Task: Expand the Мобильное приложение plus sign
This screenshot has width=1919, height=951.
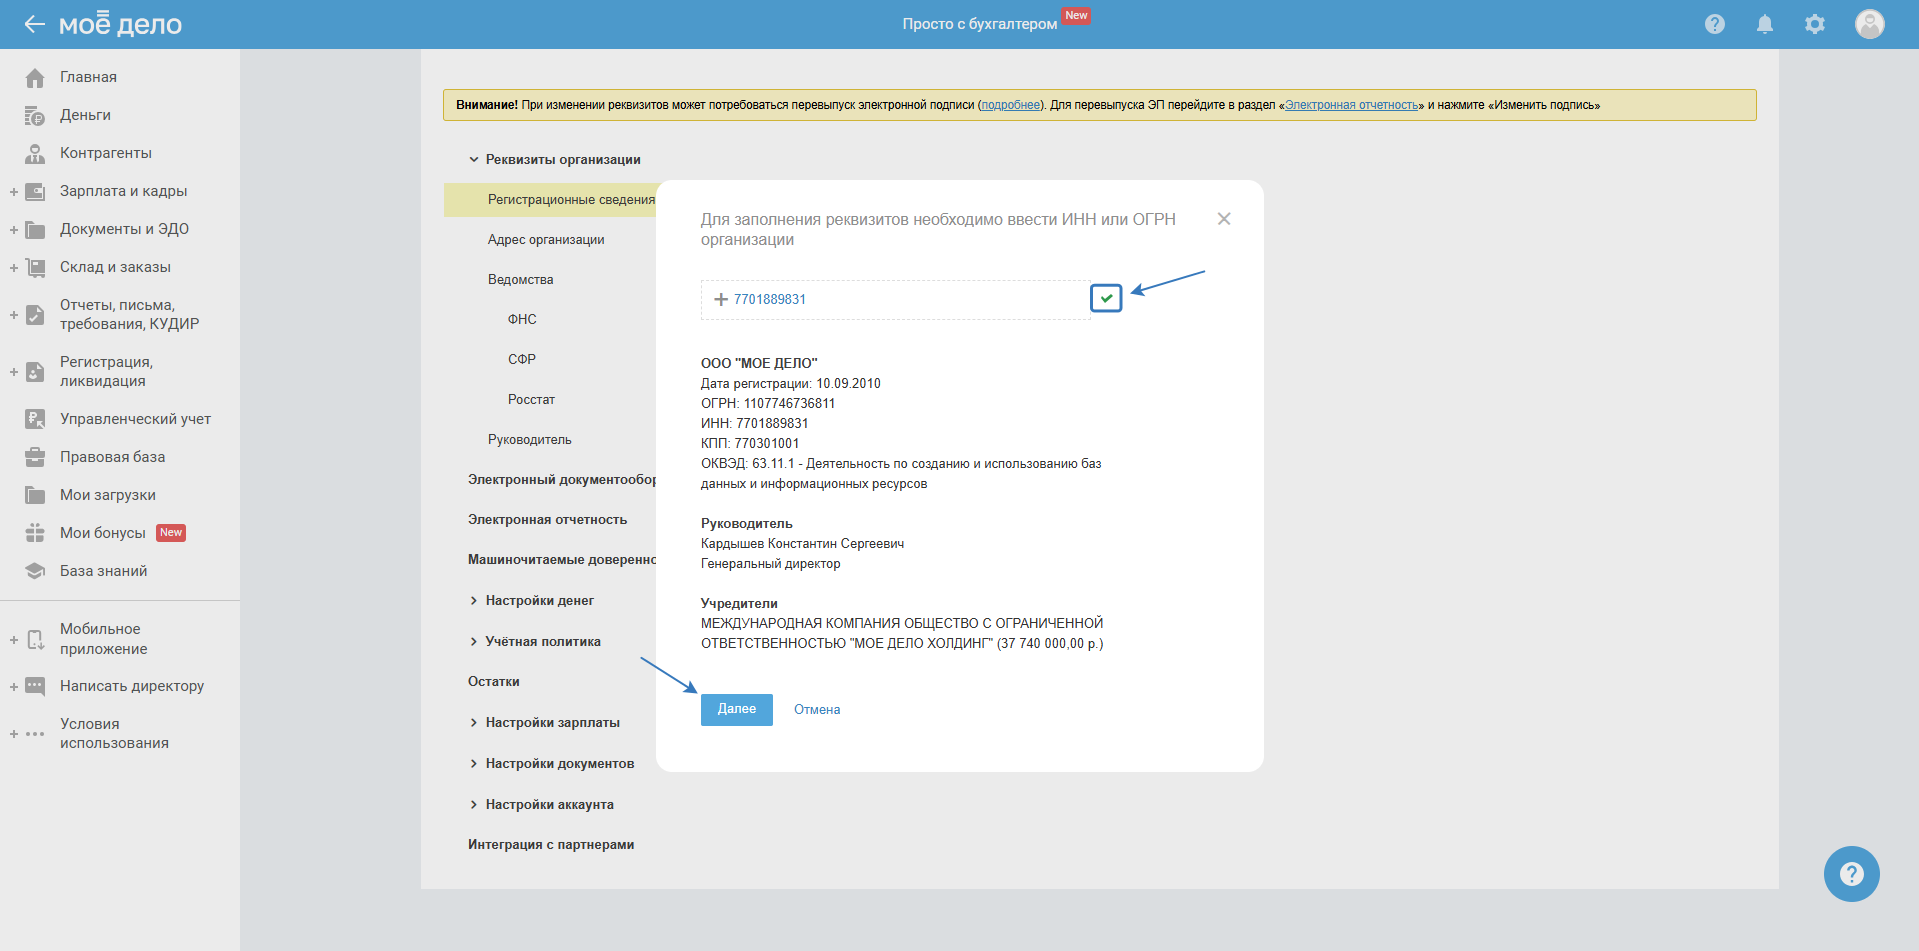Action: (x=14, y=639)
